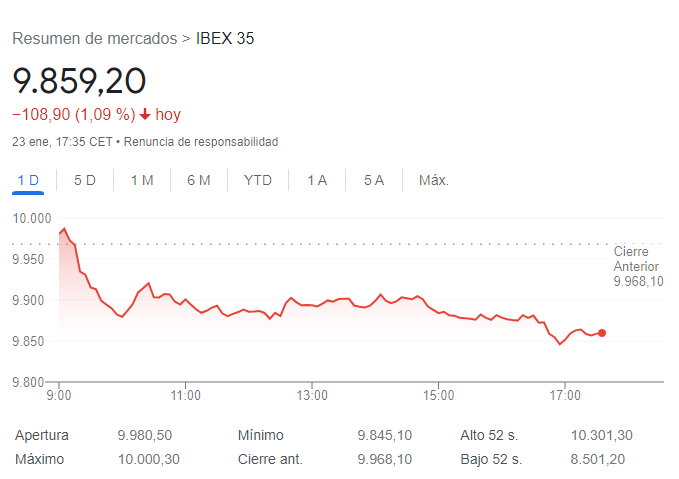Open the 1 M chart tab
Viewport: 679px width, 479px height.
[x=142, y=180]
